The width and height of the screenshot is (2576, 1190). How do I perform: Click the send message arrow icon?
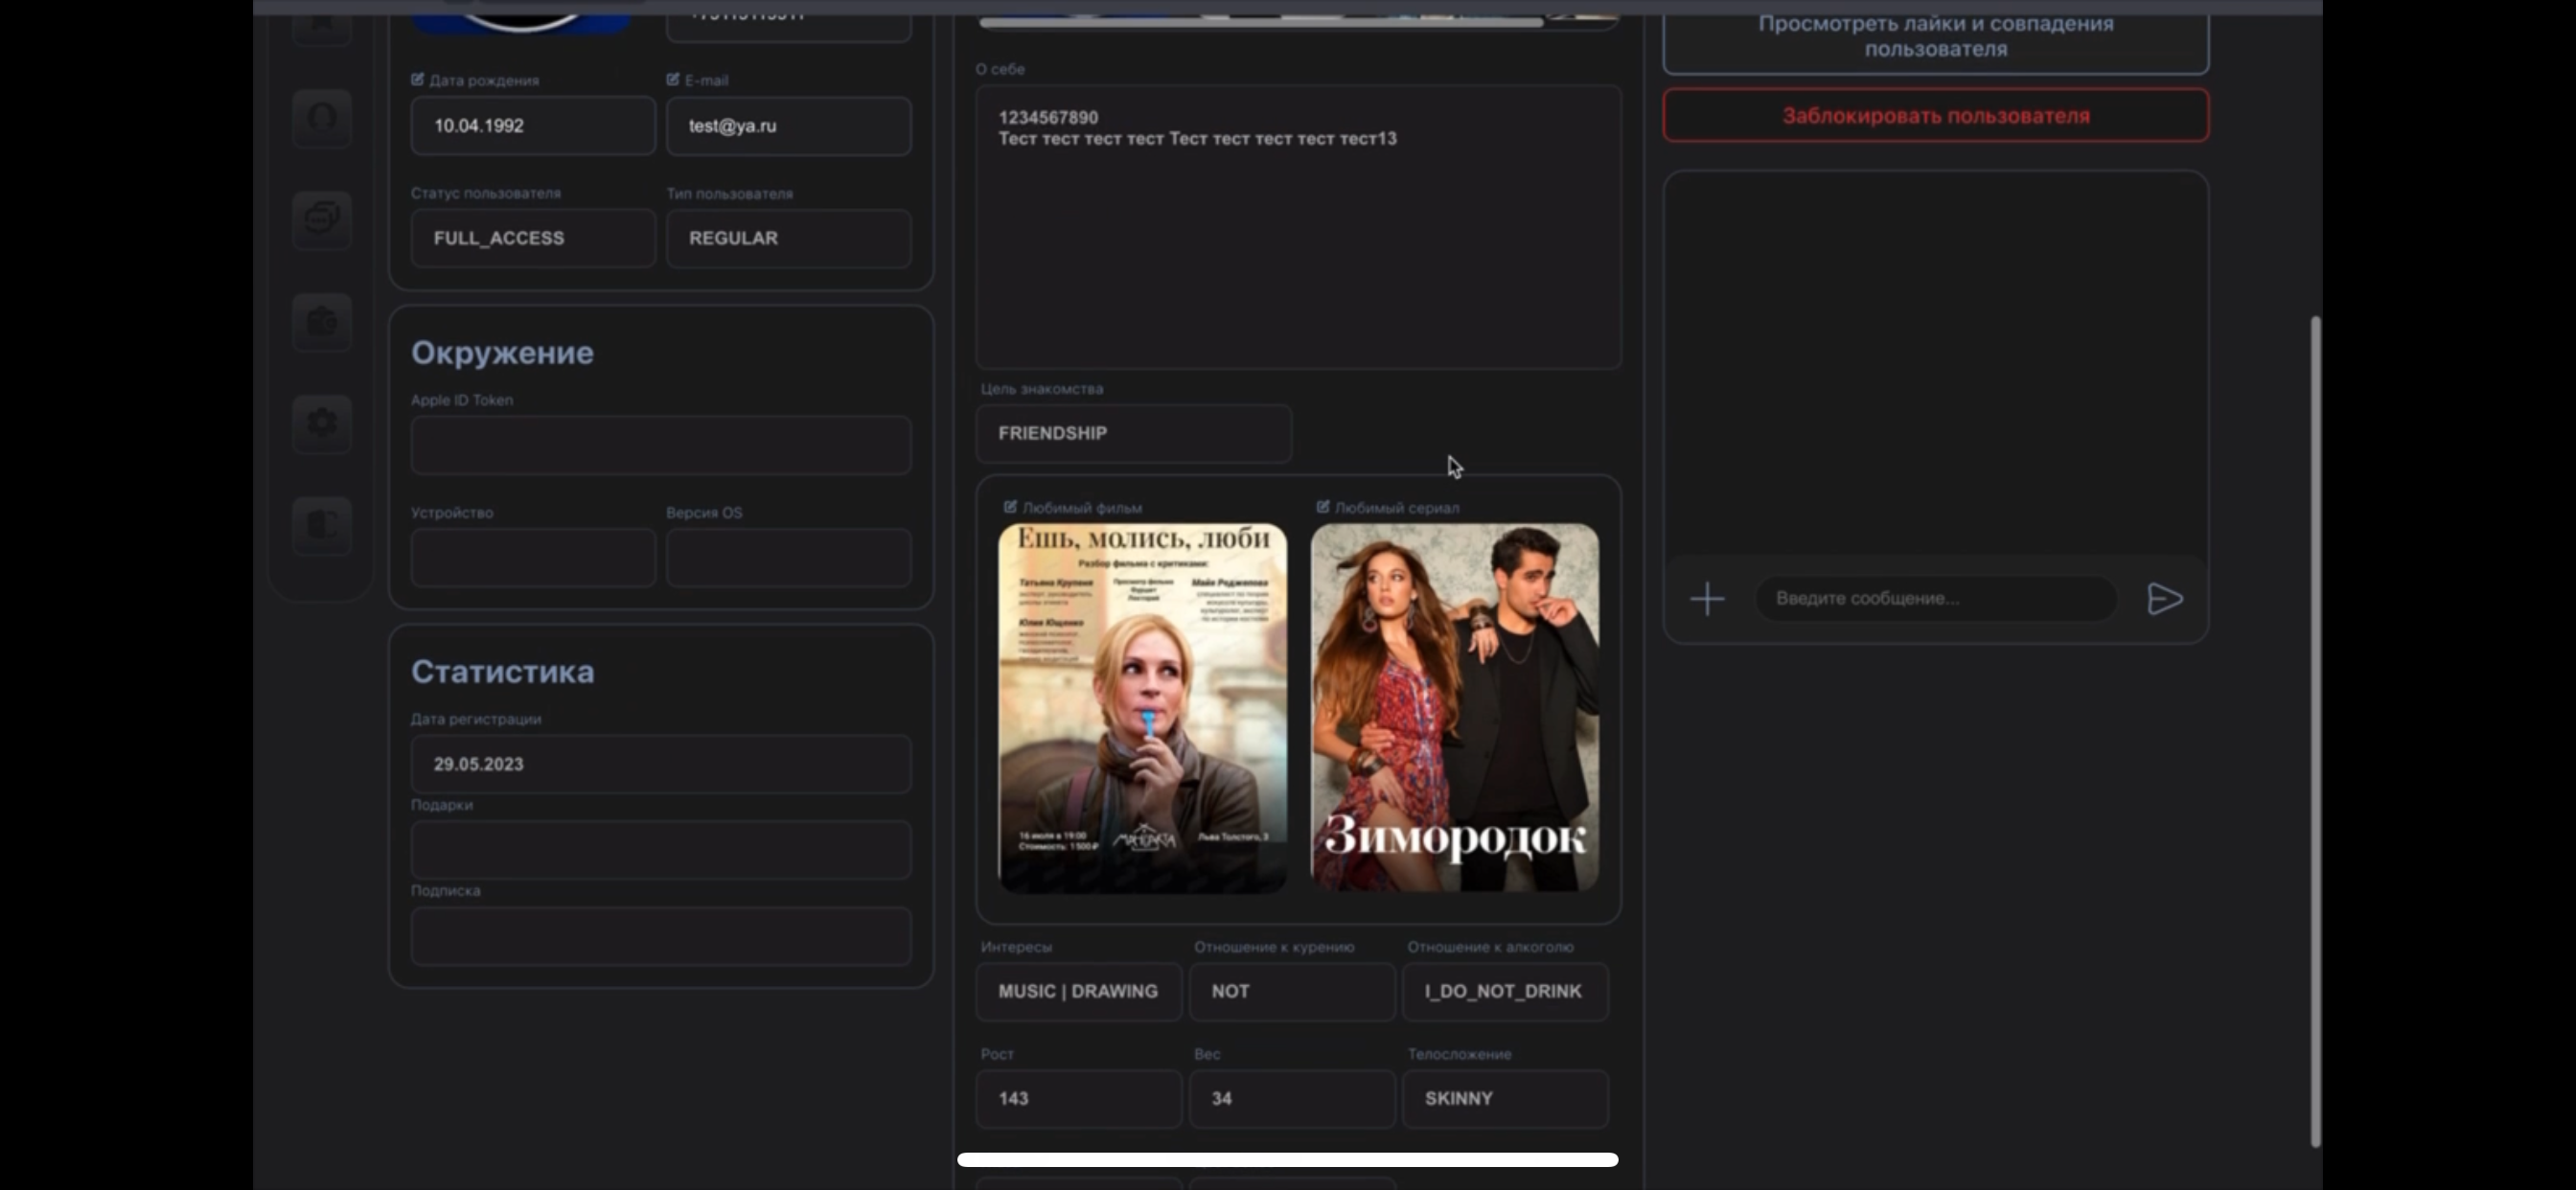(x=2165, y=599)
